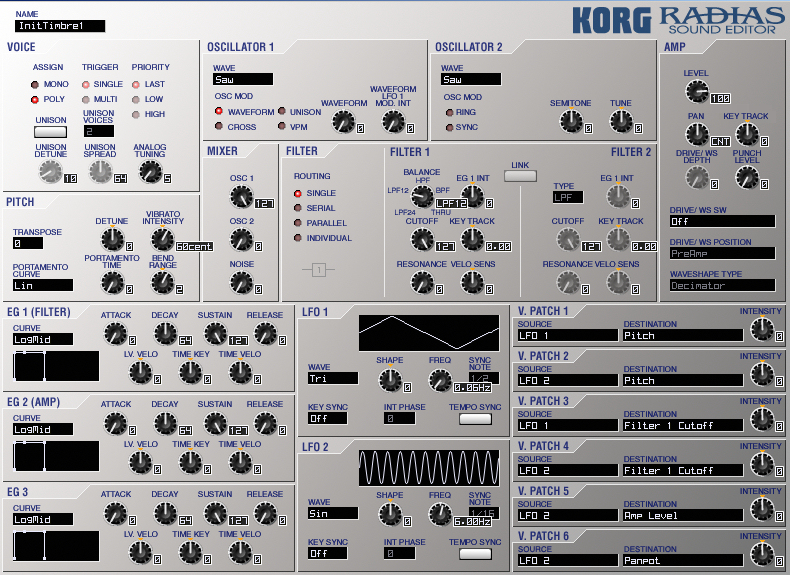
Task: Click the PORTAMENTO TIME knob
Action: 112,282
